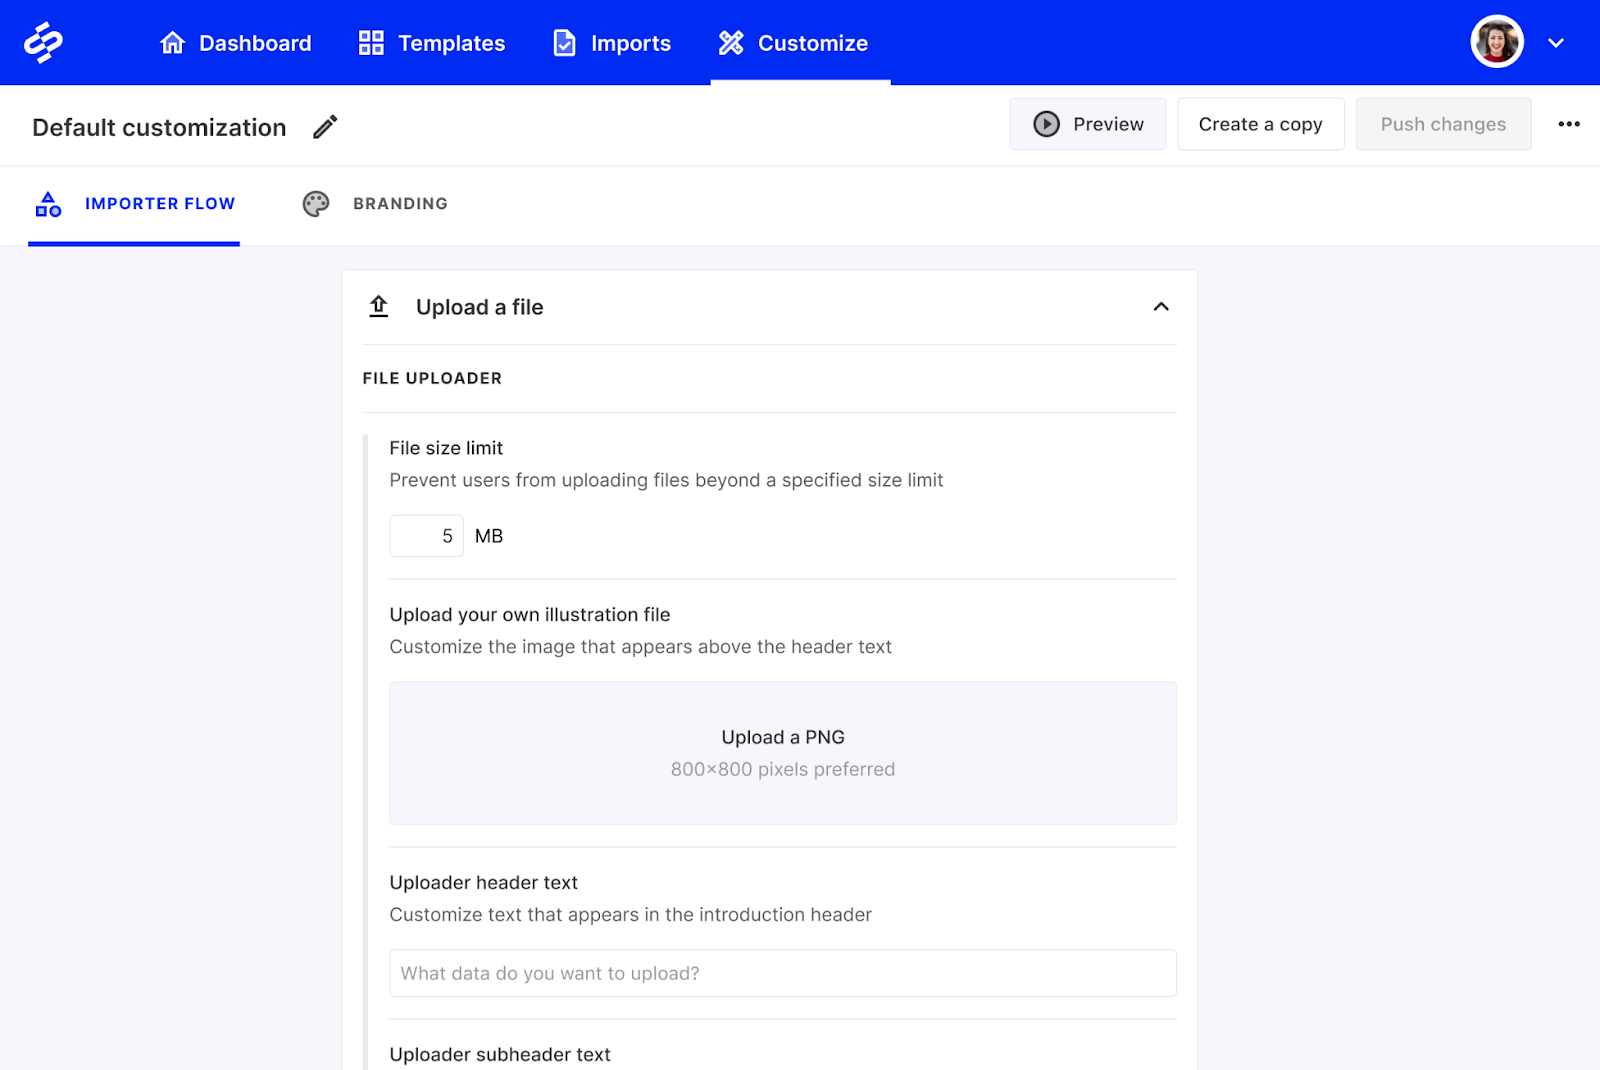
Task: Click the pencil icon to rename Default customization
Action: tap(323, 127)
